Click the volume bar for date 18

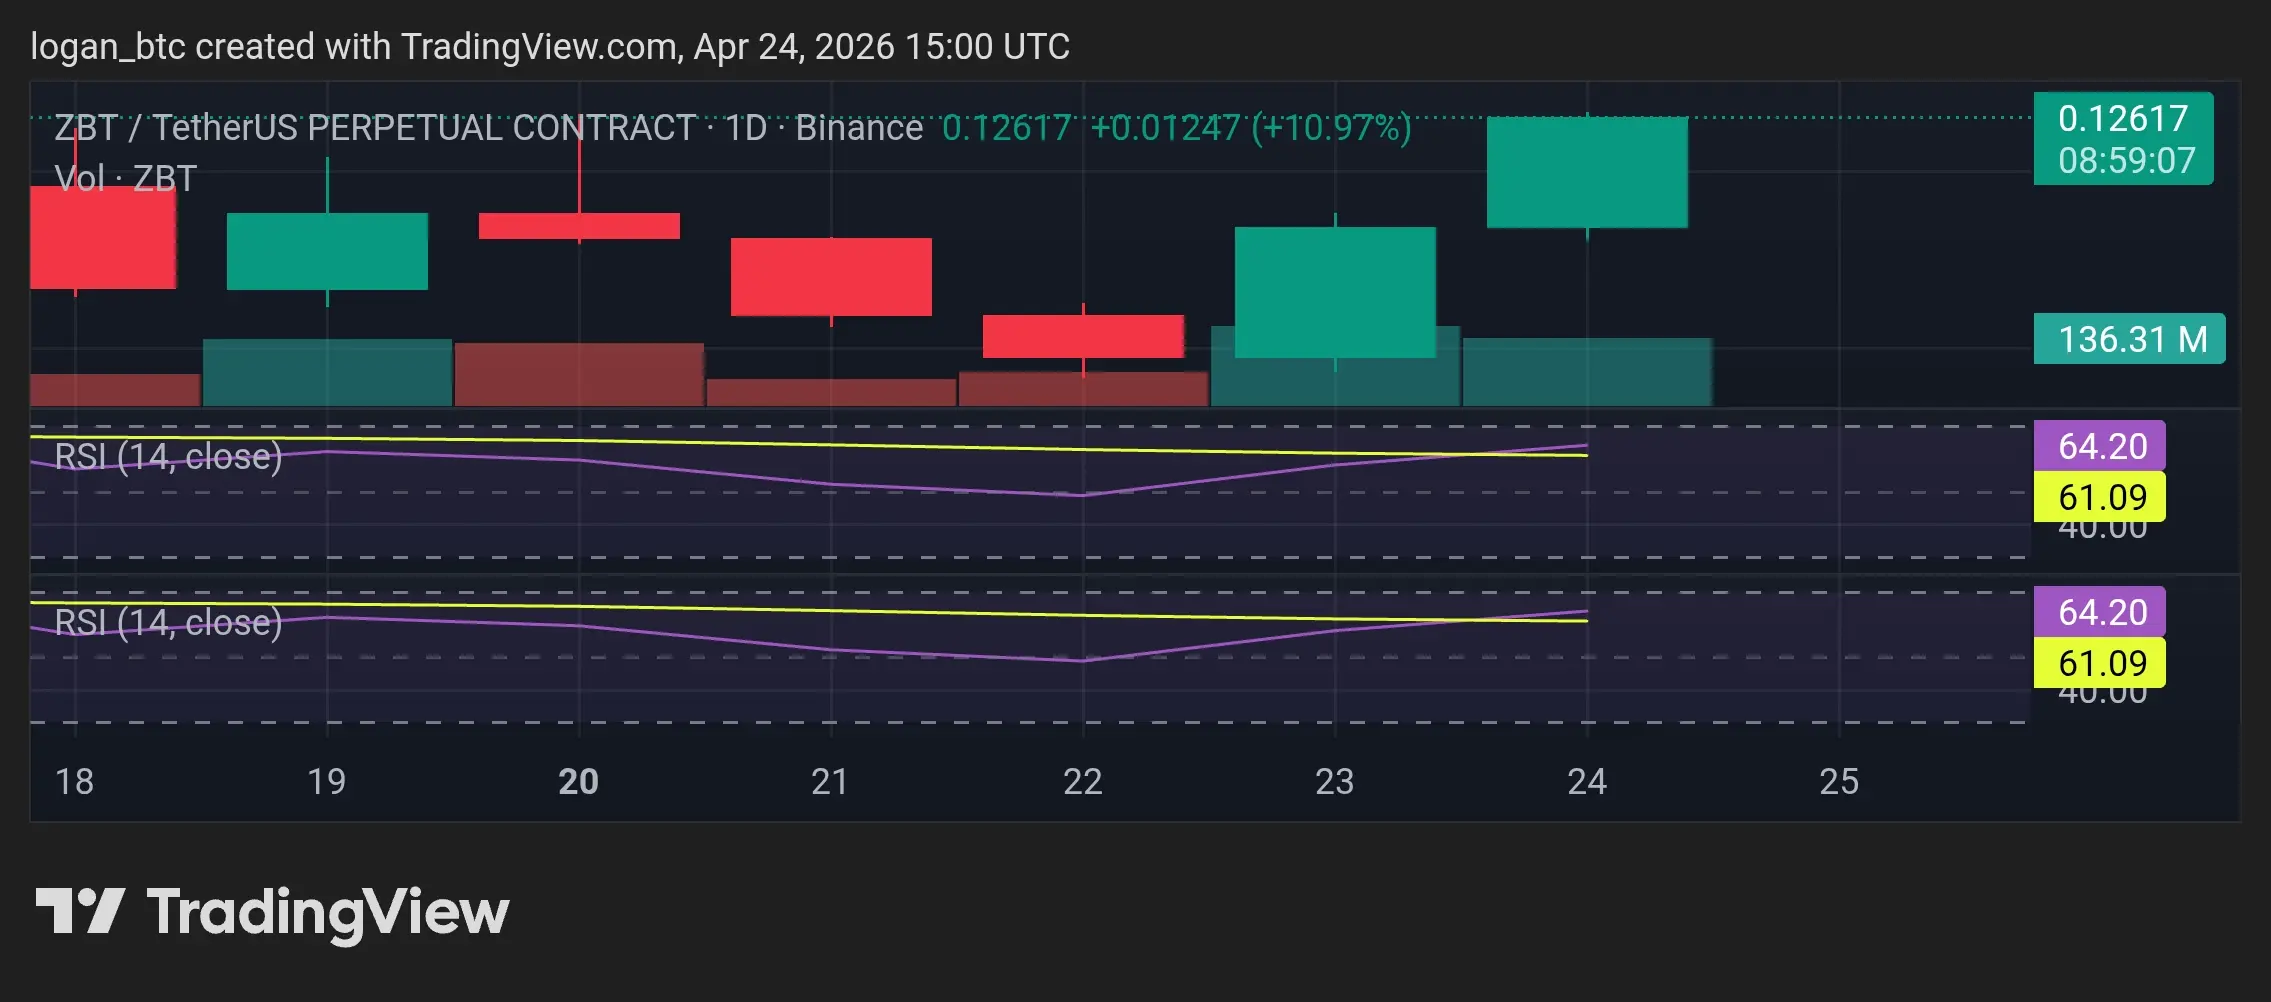tap(115, 390)
